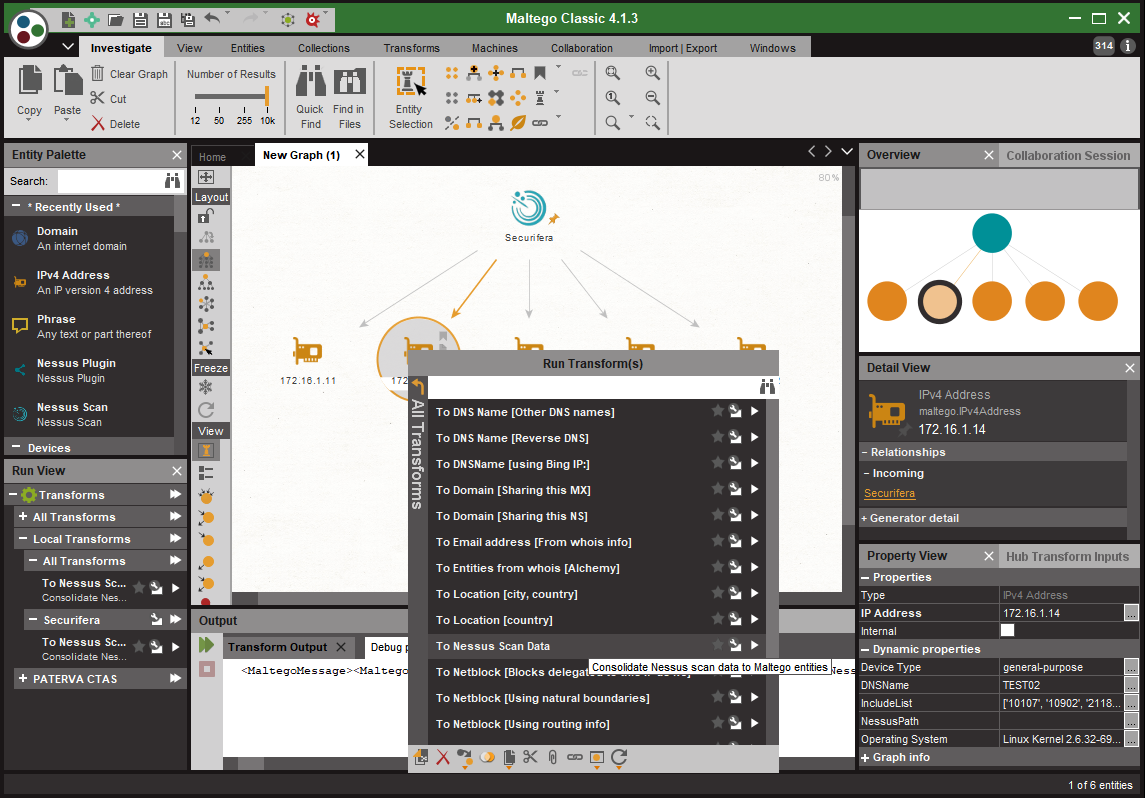1145x798 pixels.
Task: Click the Entity Palette search field
Action: (x=110, y=180)
